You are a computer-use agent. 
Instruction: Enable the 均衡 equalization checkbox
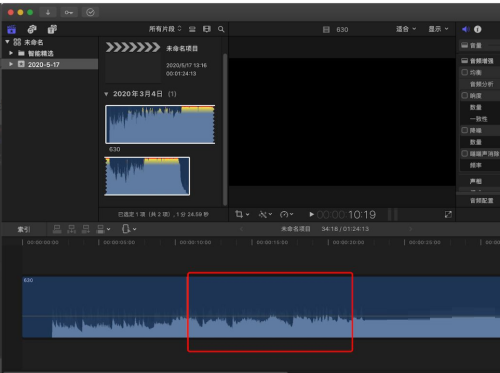(465, 72)
